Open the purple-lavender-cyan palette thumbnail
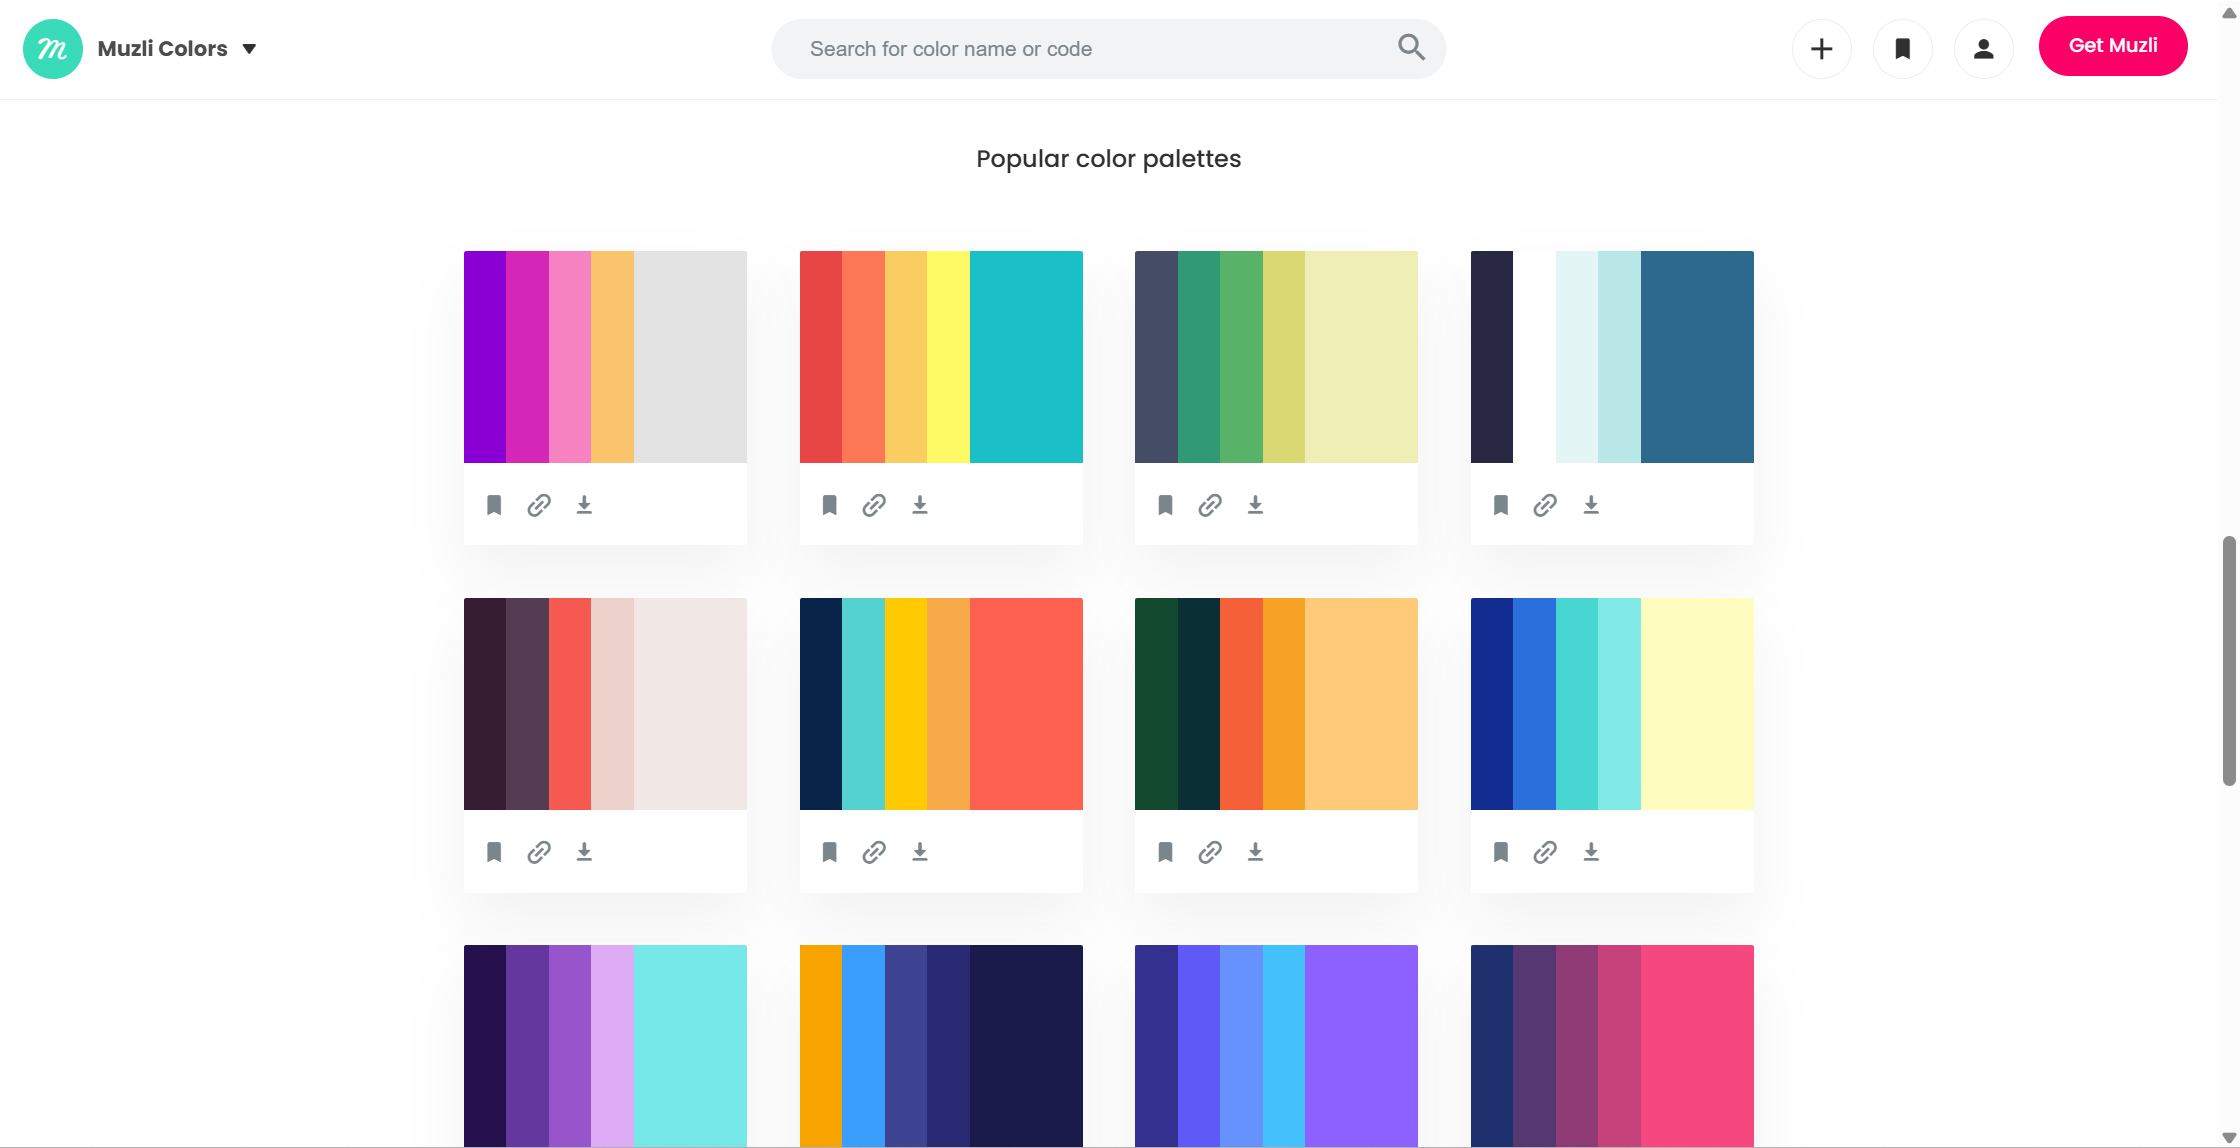Viewport: 2240px width, 1148px height. click(x=605, y=1045)
